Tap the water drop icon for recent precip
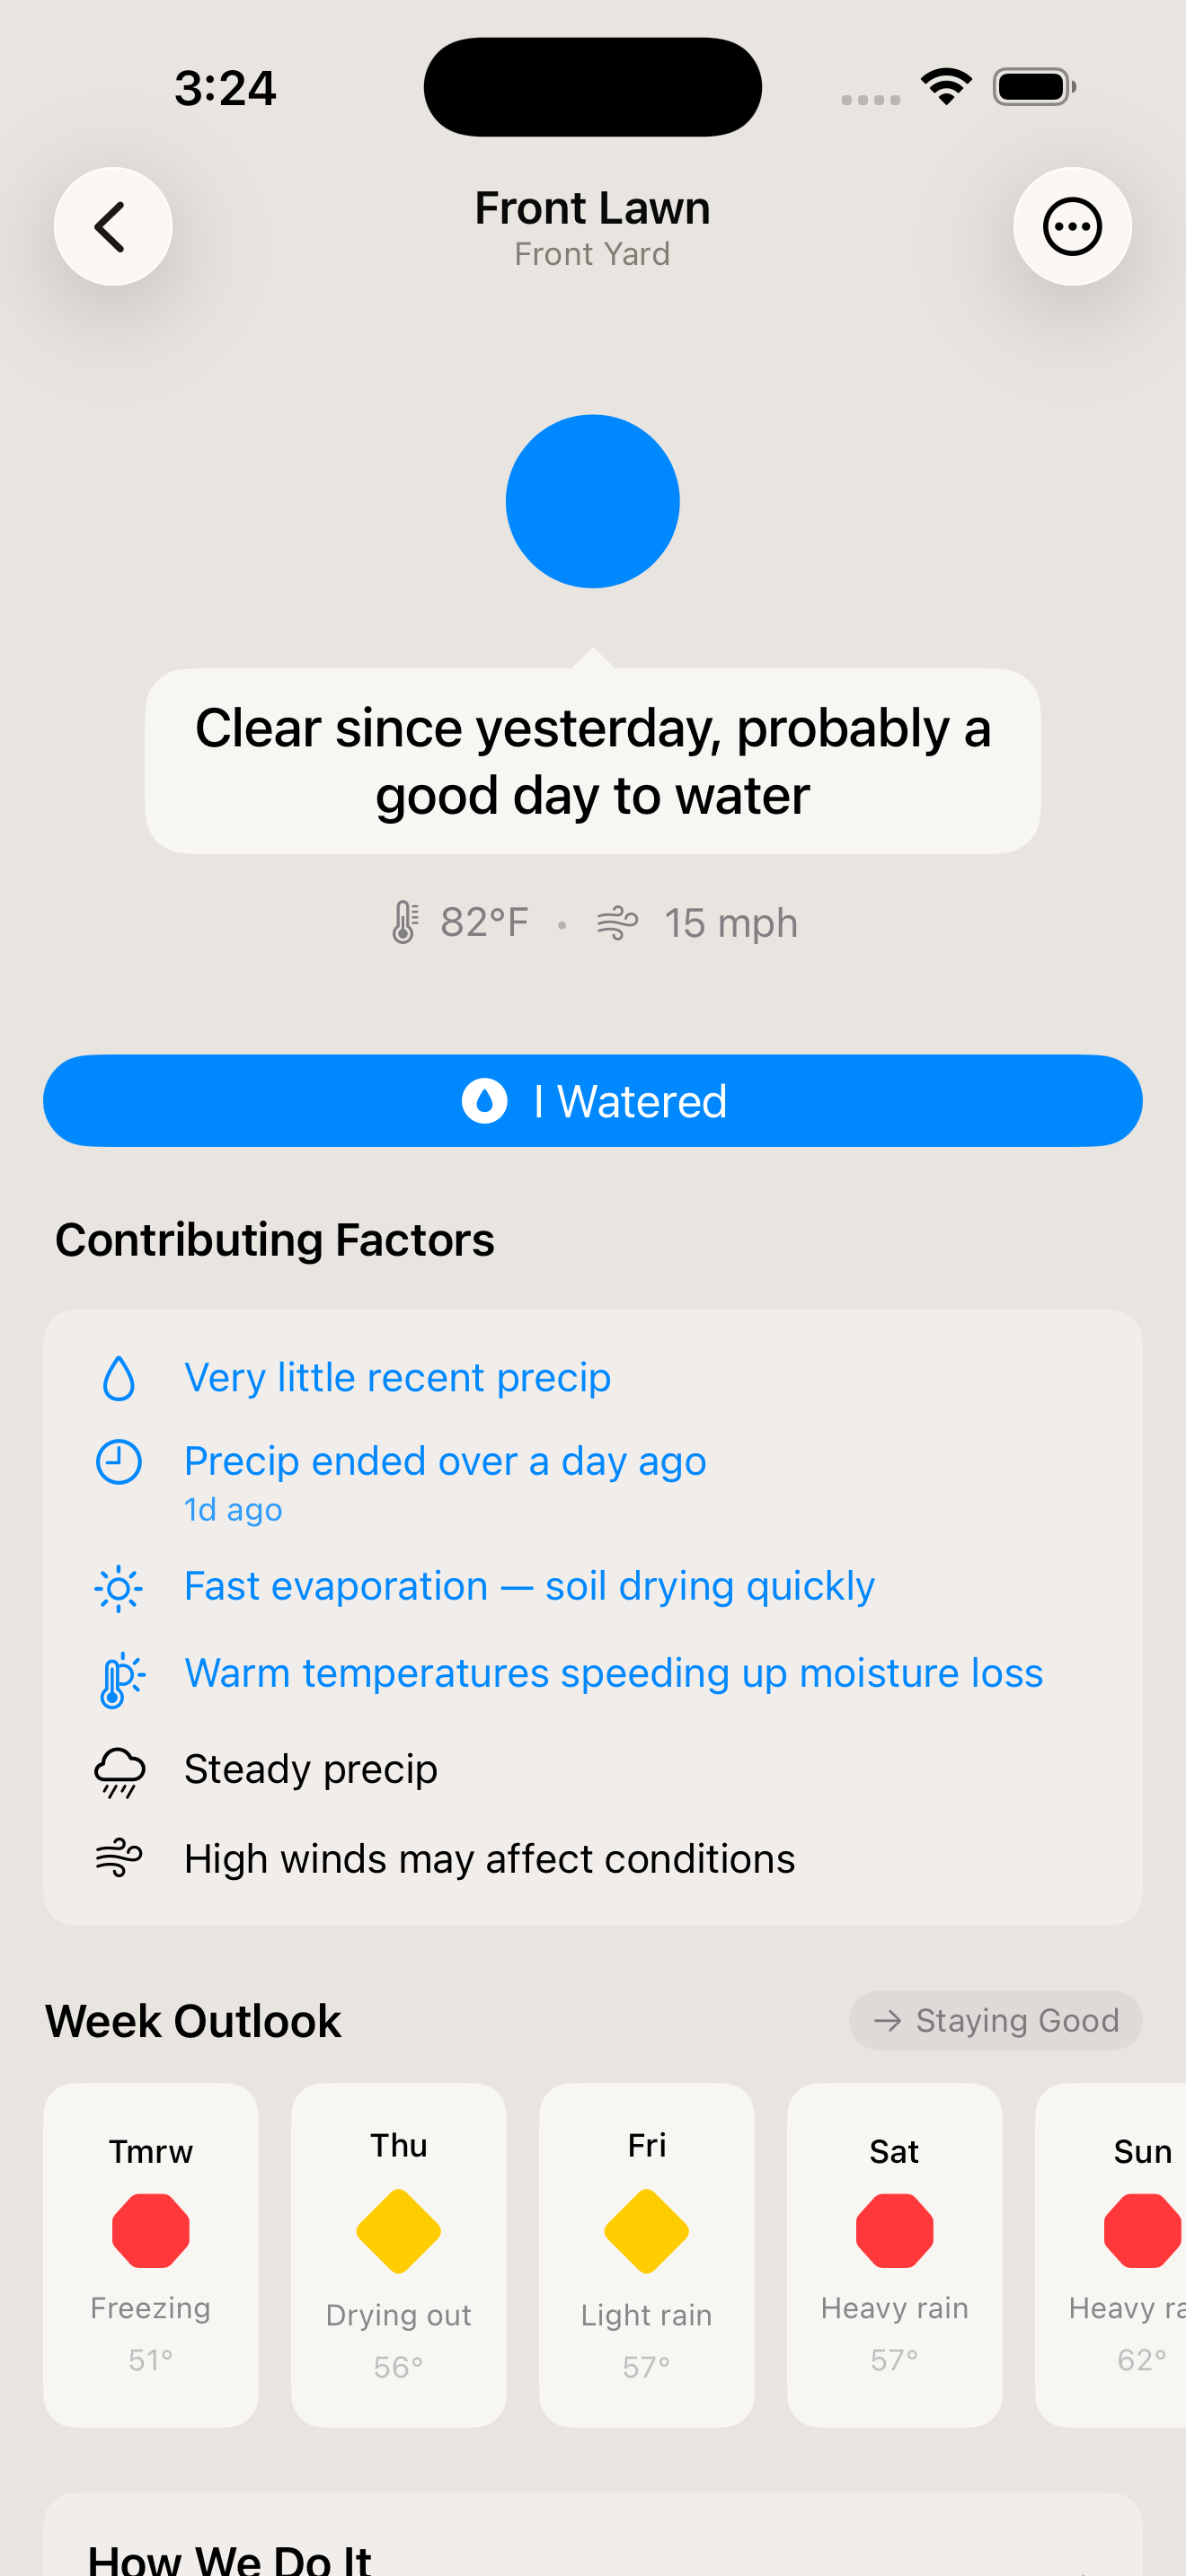The width and height of the screenshot is (1186, 2576). (119, 1378)
